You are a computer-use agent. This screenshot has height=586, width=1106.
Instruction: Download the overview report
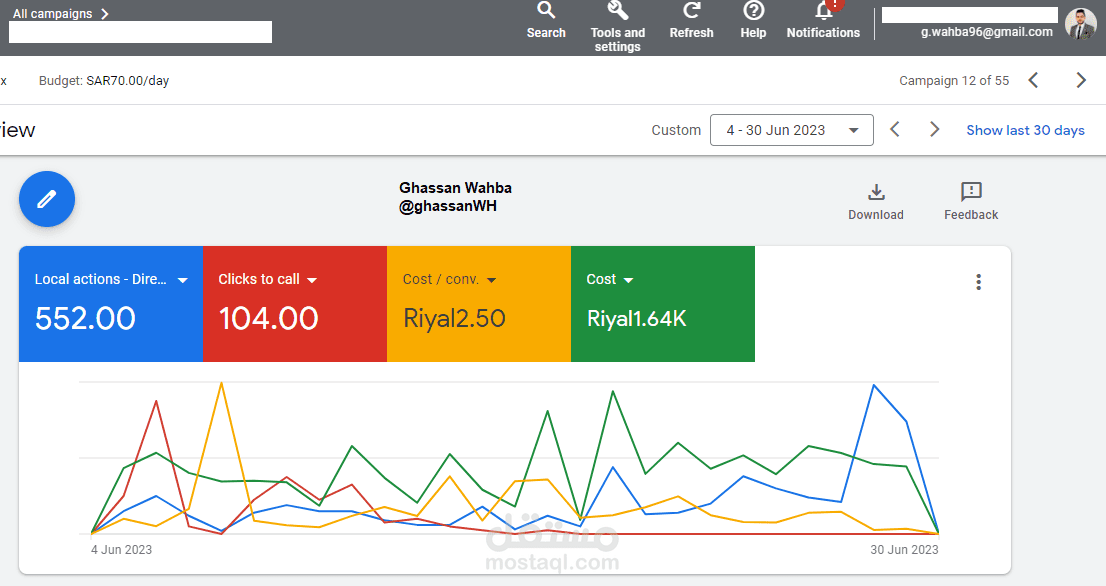pos(876,200)
